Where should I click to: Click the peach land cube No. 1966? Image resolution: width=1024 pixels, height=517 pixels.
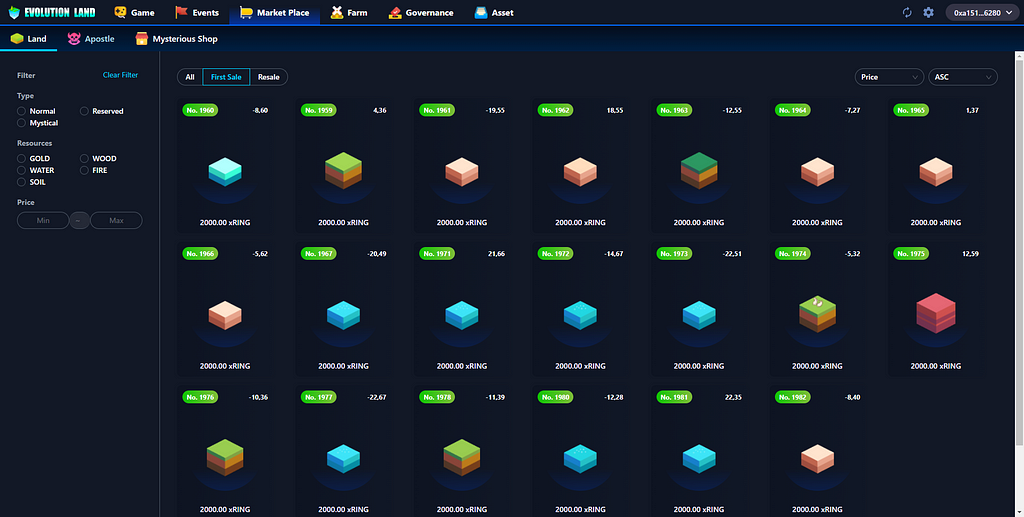pos(225,315)
